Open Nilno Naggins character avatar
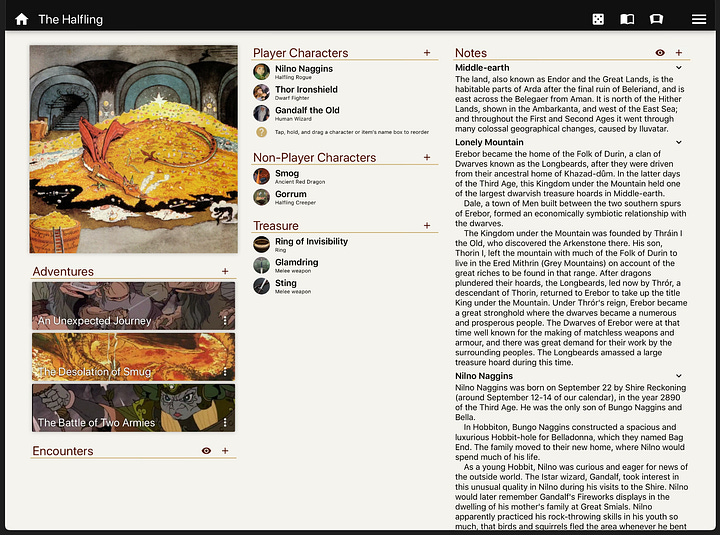This screenshot has height=535, width=720. (261, 72)
